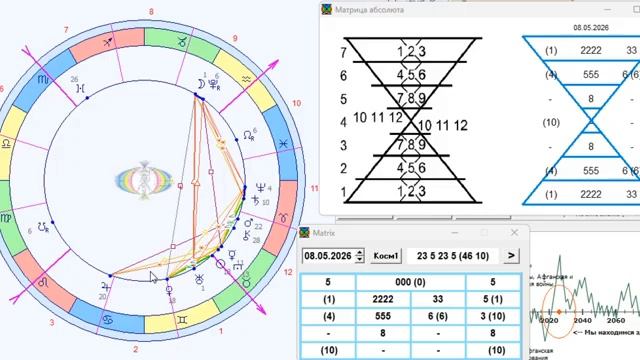The image size is (640, 360).
Task: Click the Moon glyph in the chart
Action: click(x=201, y=84)
